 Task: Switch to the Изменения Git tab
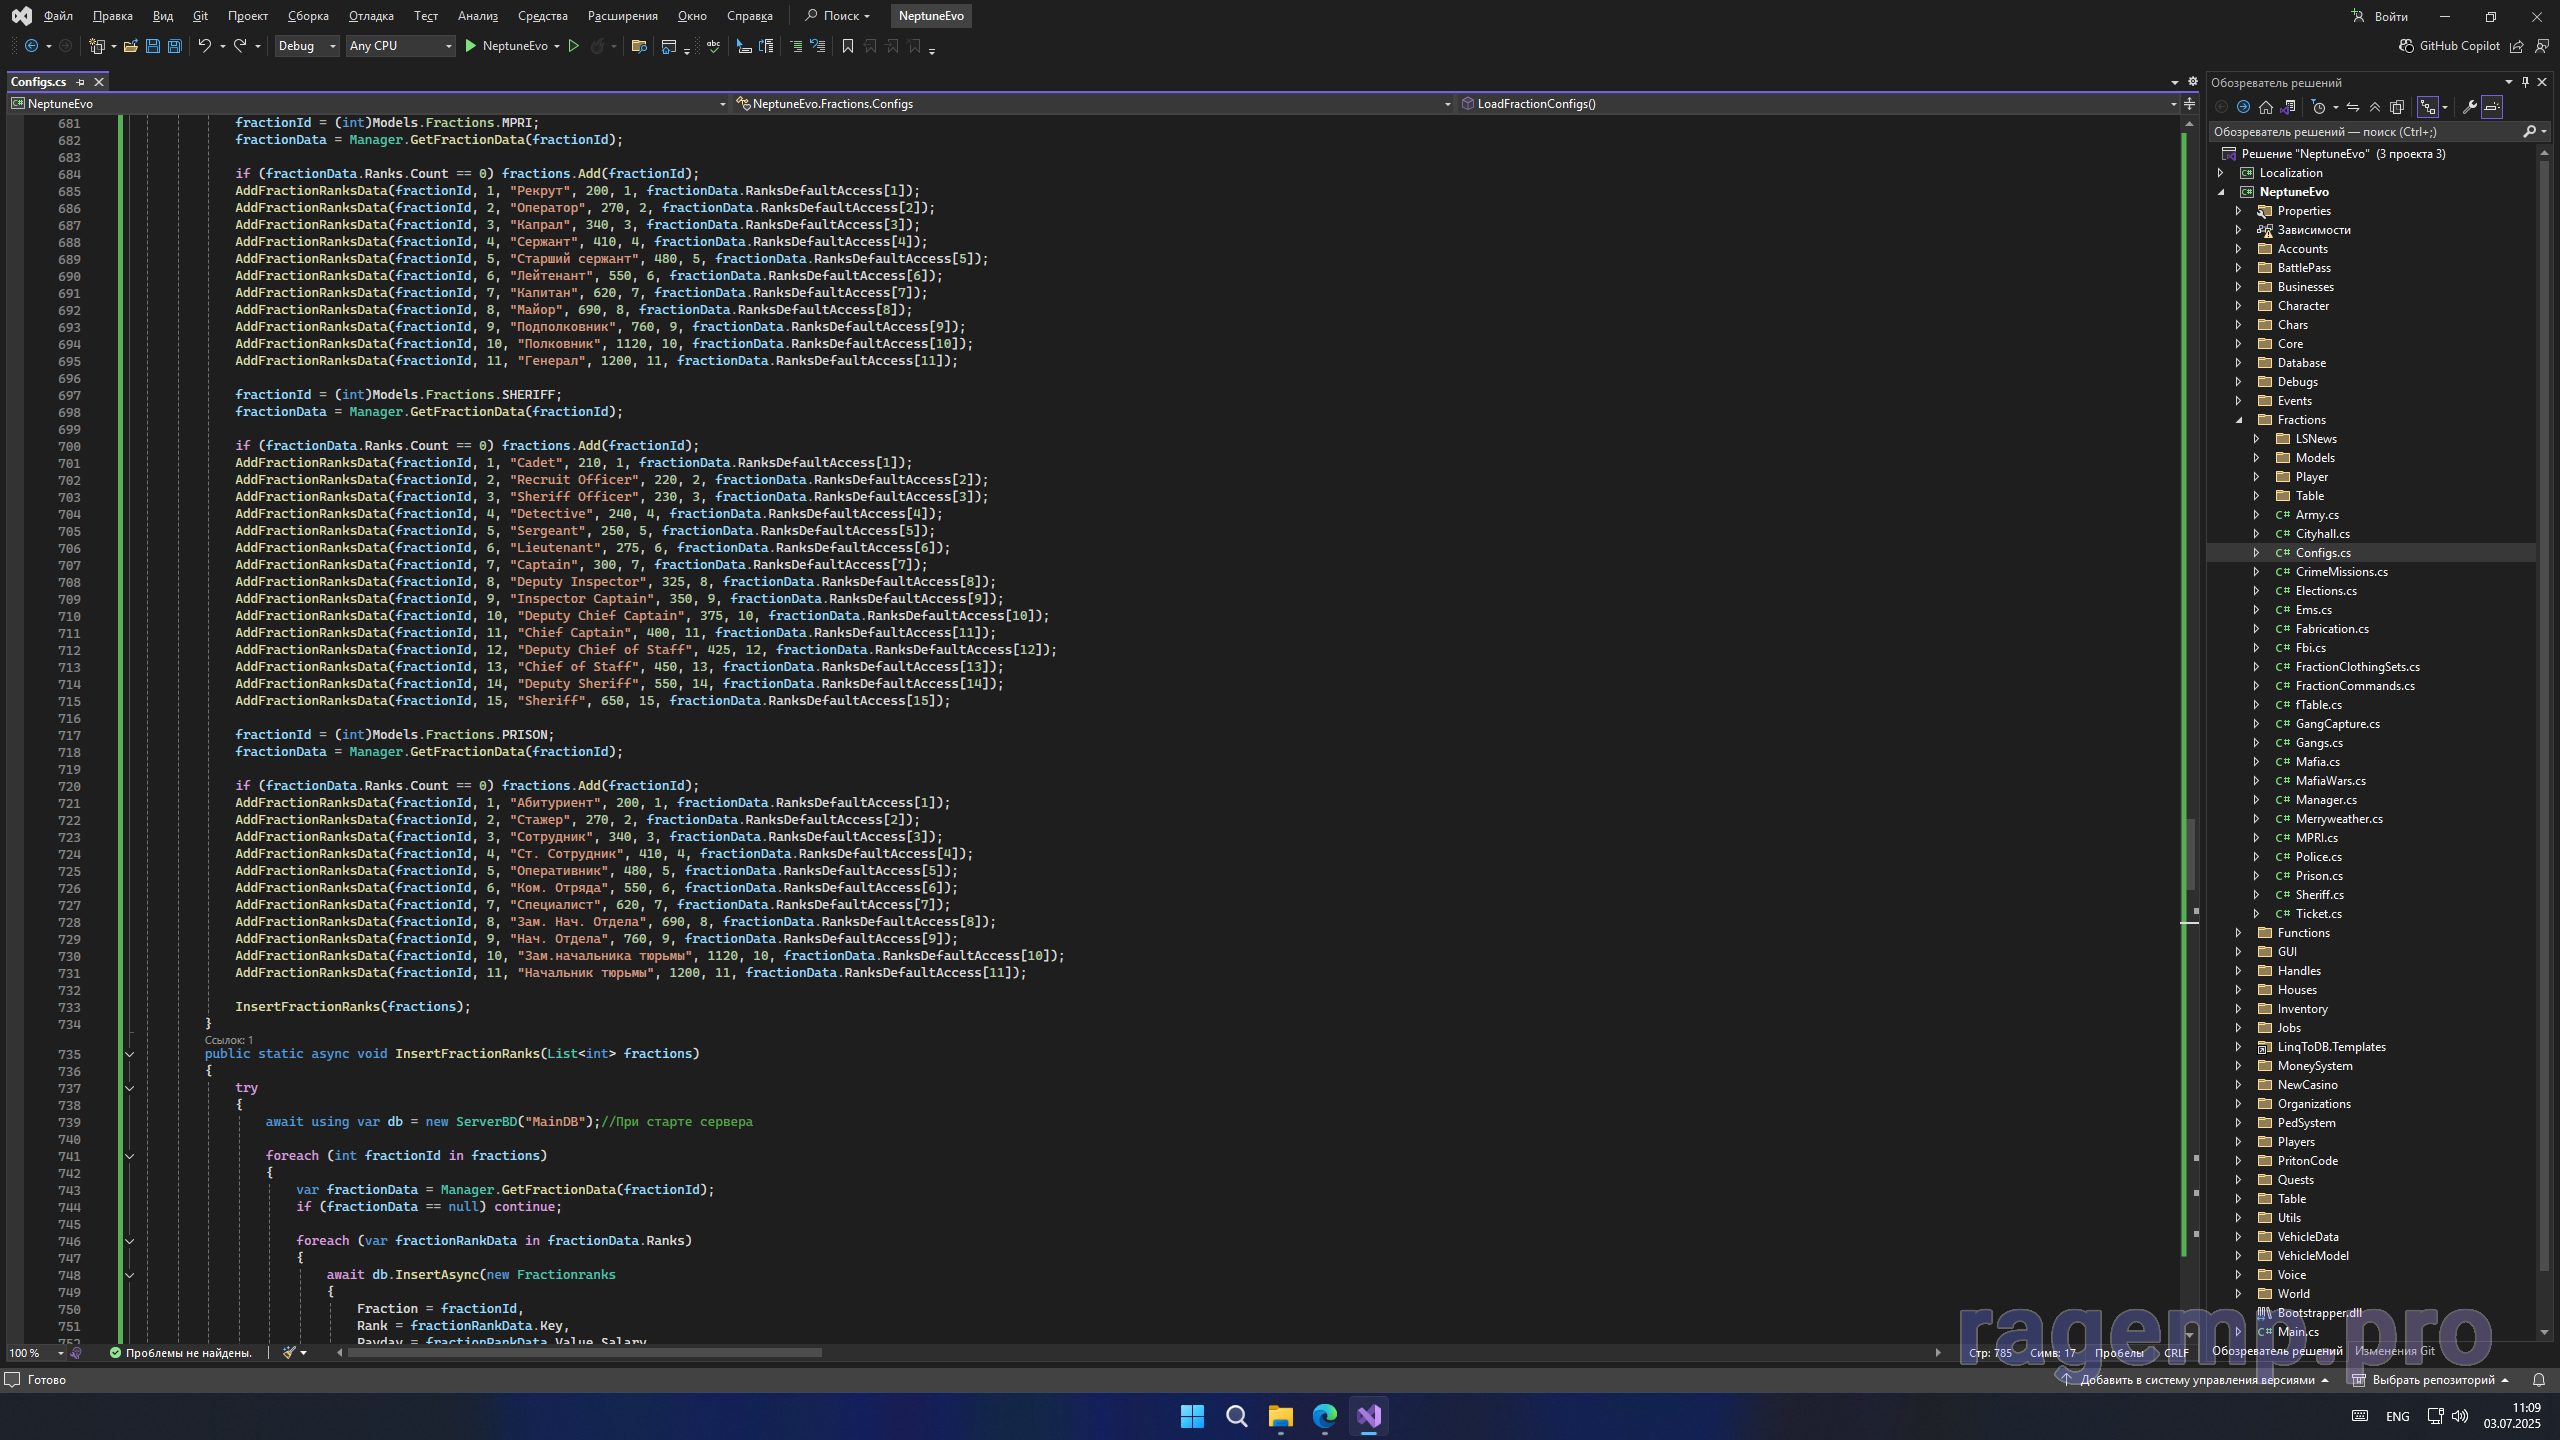click(2394, 1351)
